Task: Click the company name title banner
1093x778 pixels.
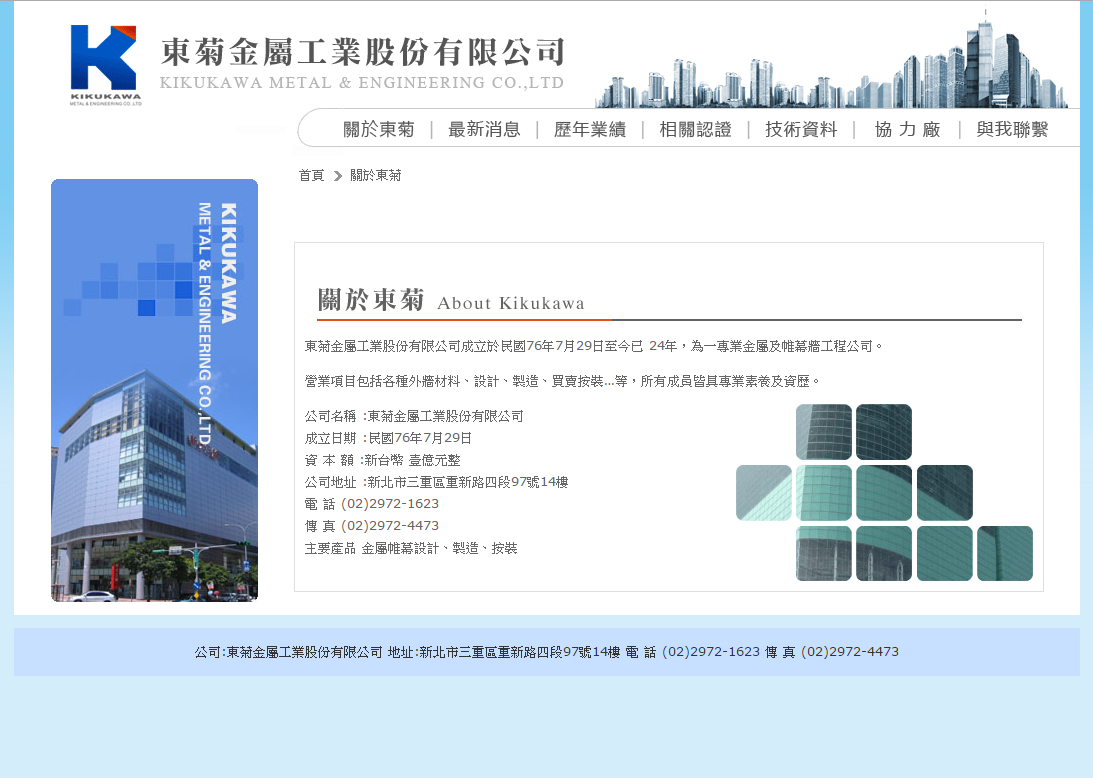Action: coord(362,62)
